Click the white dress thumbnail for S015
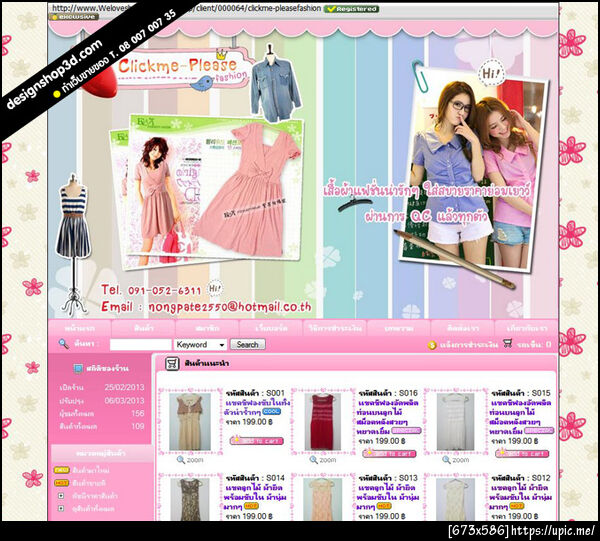 coord(456,422)
